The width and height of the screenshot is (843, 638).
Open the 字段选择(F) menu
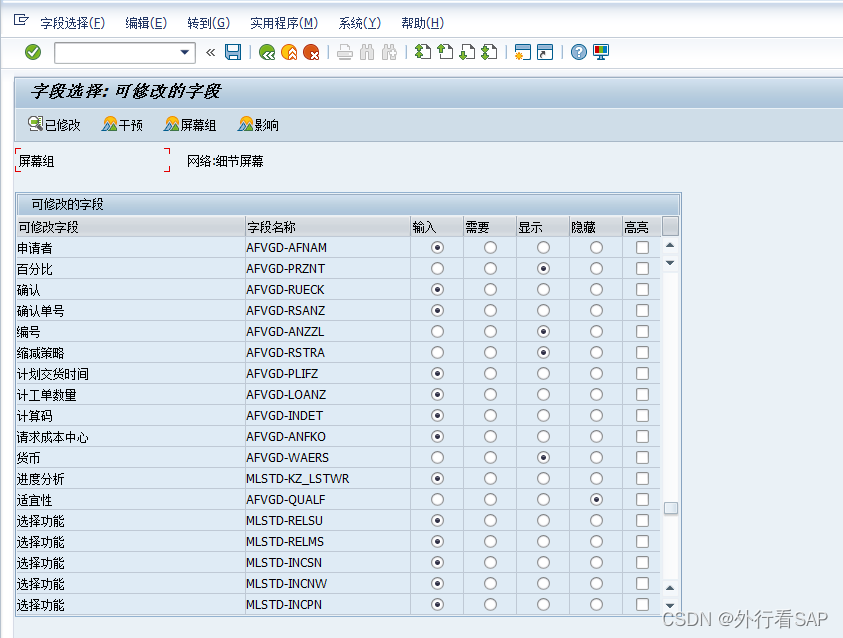[73, 23]
